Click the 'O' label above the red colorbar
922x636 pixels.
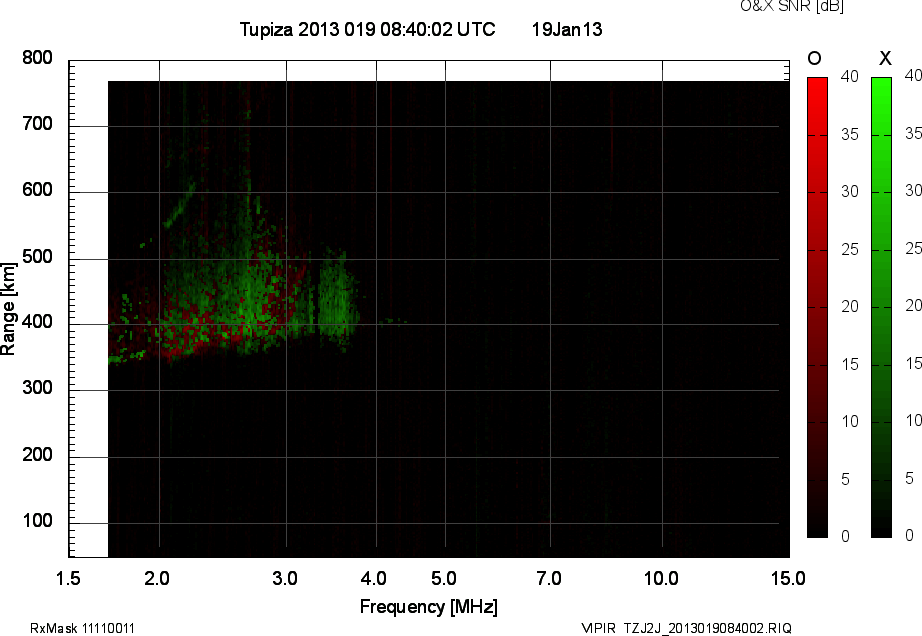(x=814, y=58)
